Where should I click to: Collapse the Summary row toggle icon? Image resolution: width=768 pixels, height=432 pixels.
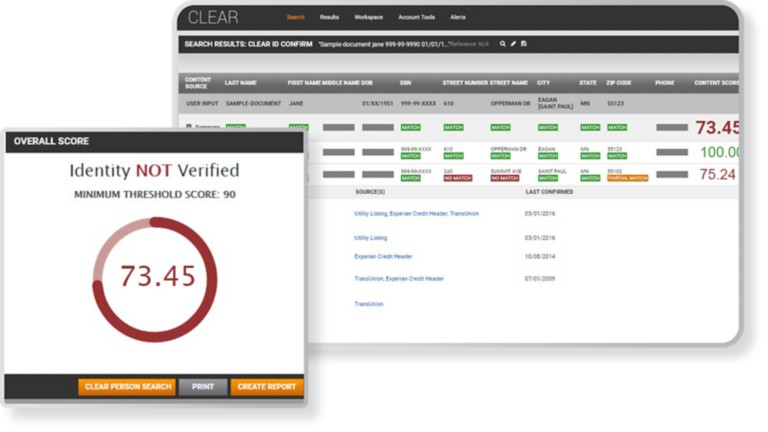click(189, 126)
